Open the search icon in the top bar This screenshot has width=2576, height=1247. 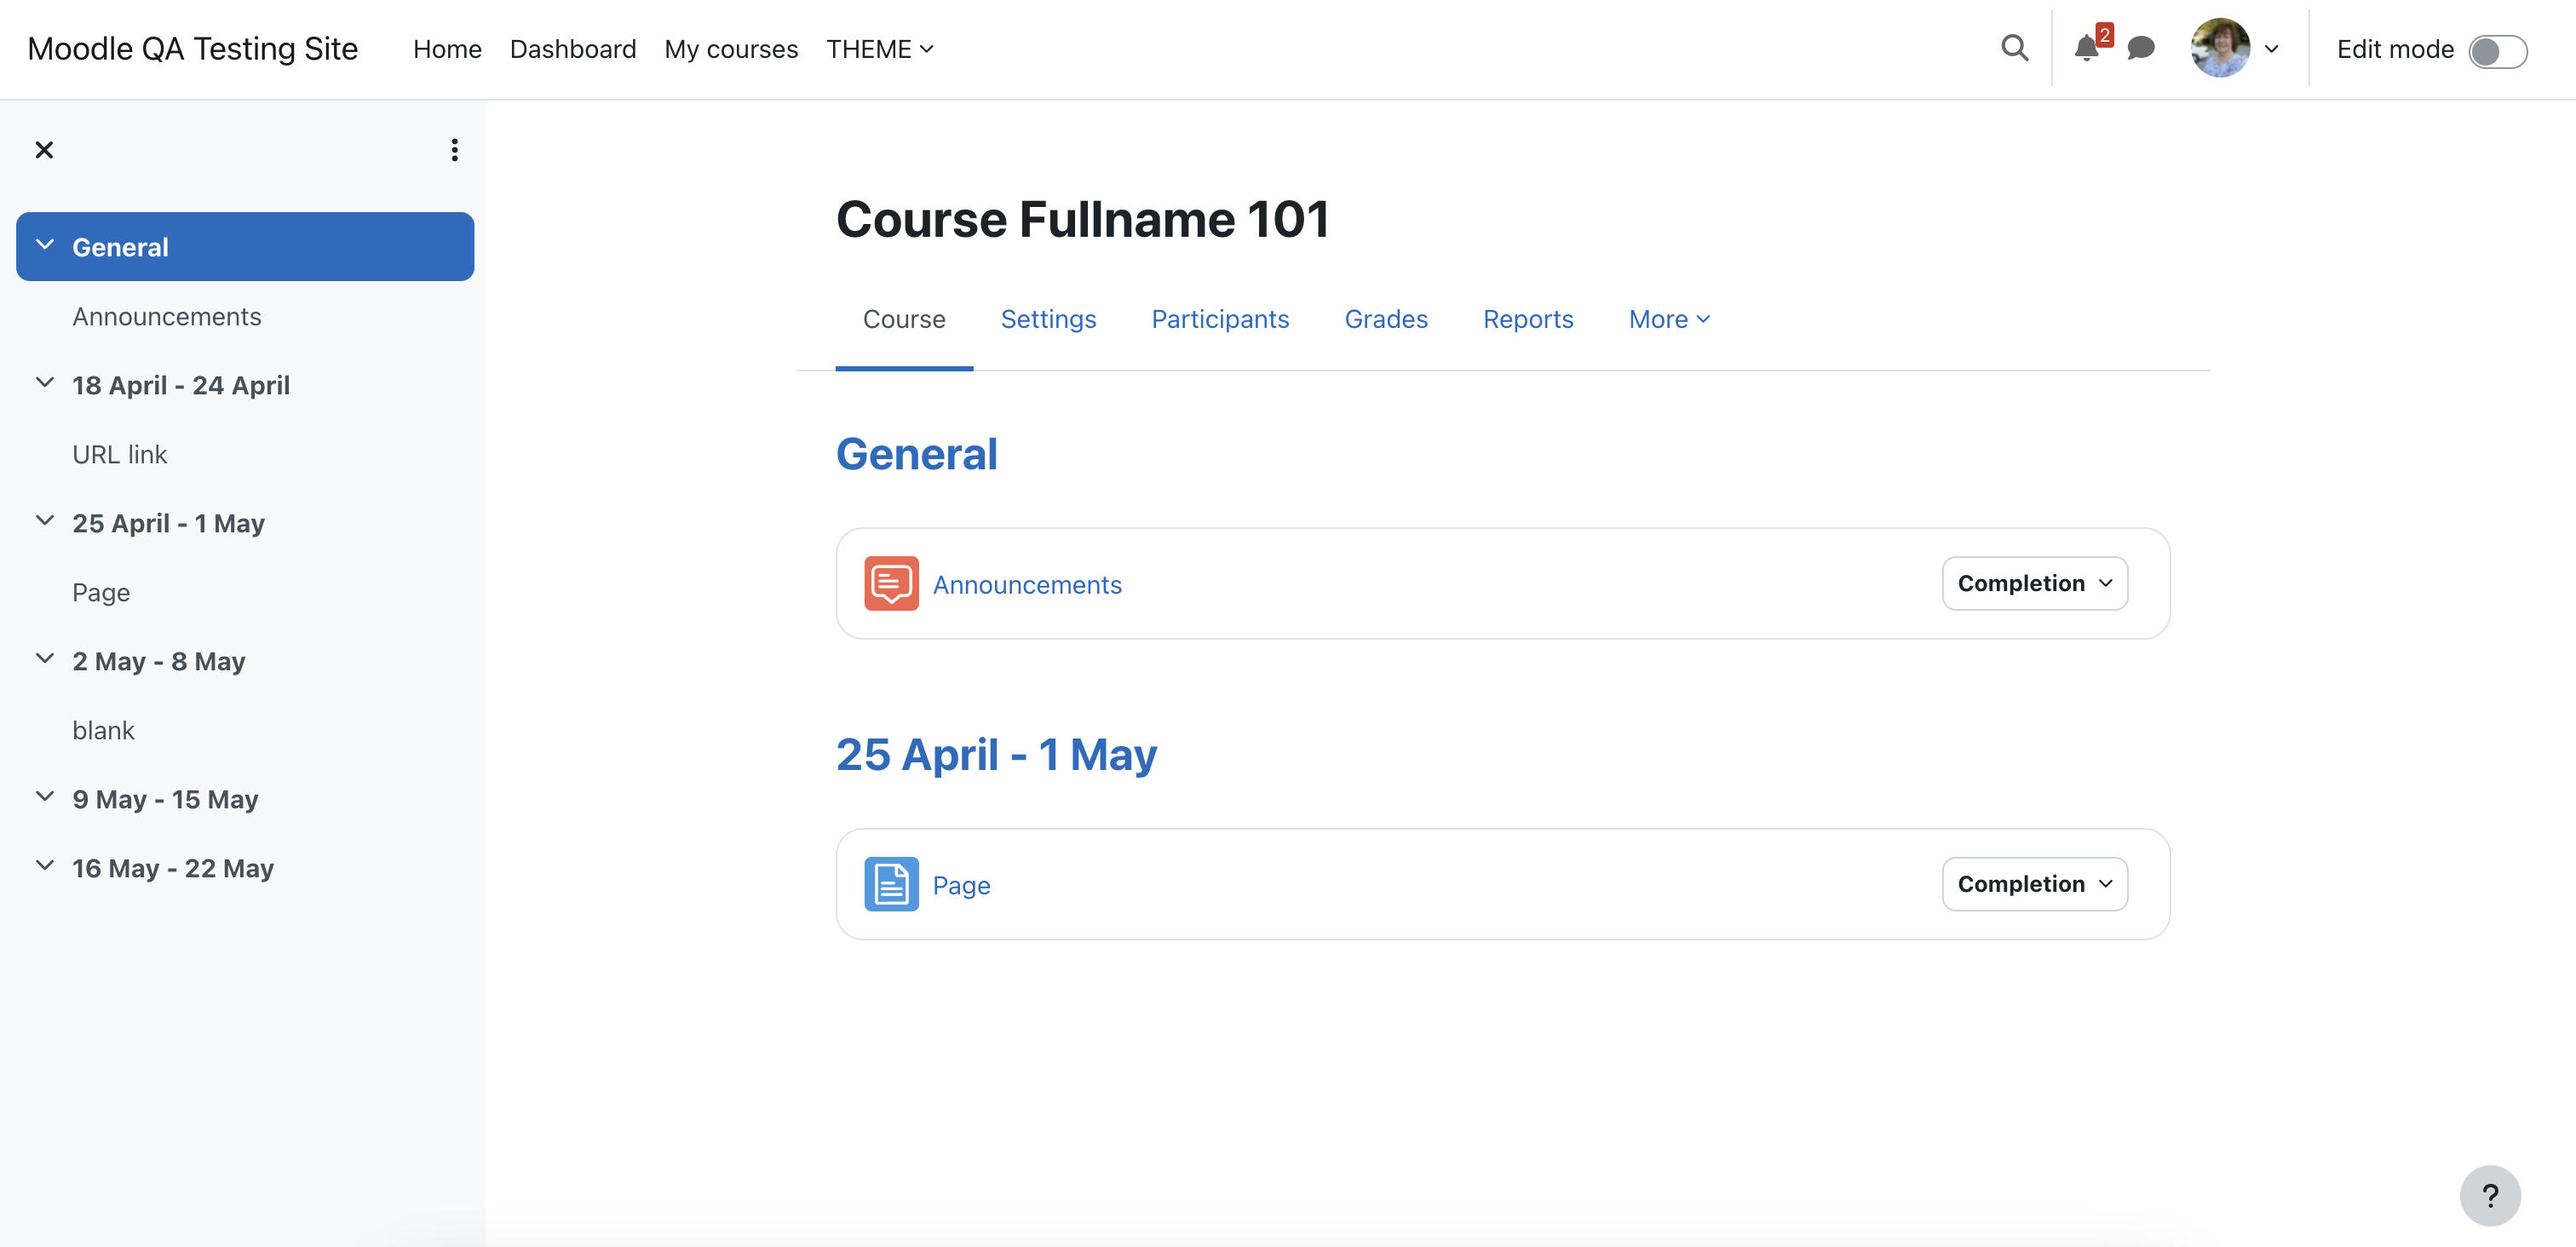click(x=2014, y=48)
